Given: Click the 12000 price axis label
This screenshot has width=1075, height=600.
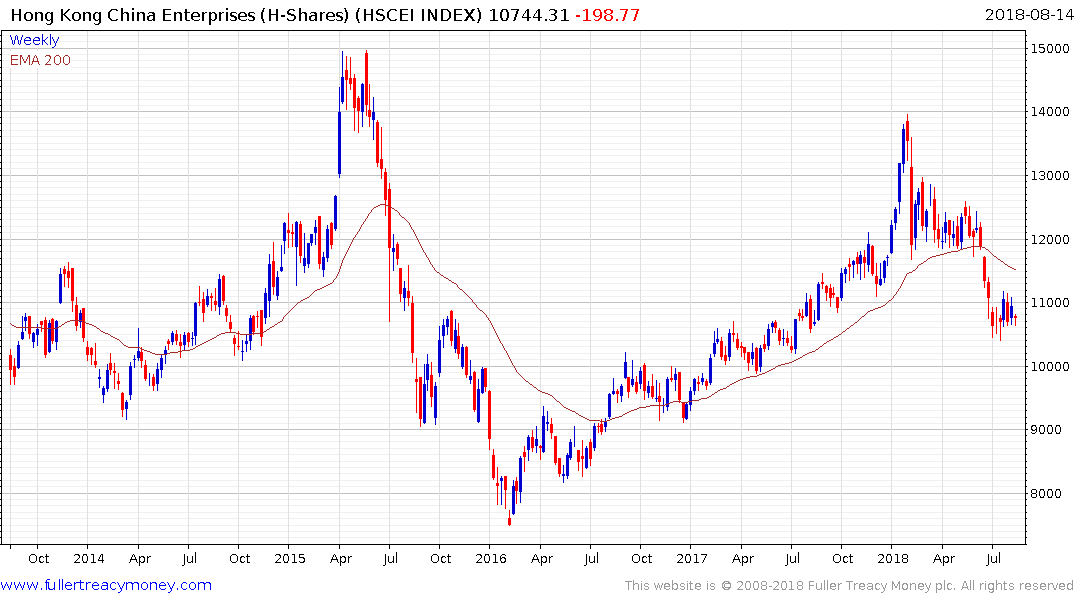Looking at the screenshot, I should (x=1048, y=239).
